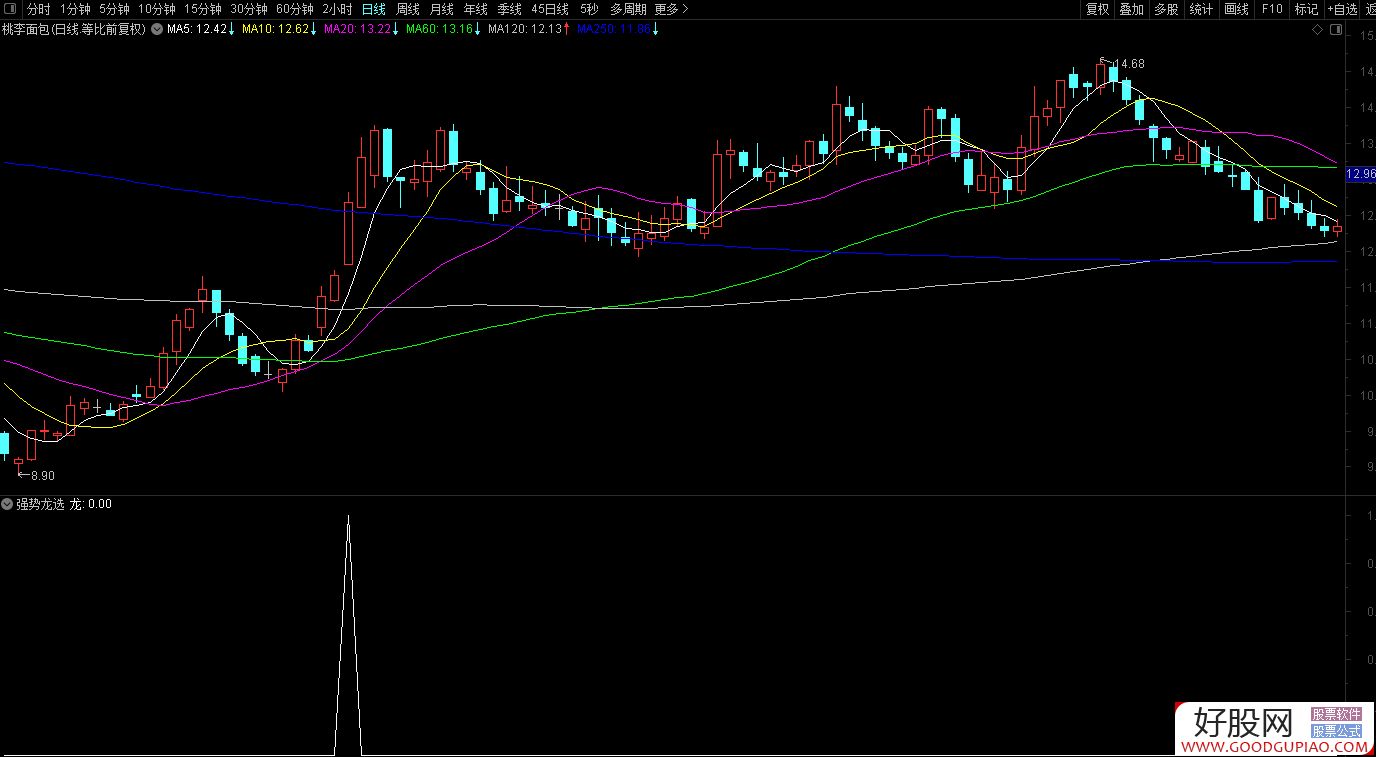The width and height of the screenshot is (1376, 757).
Task: Select the 2小时 period
Action: (337, 9)
